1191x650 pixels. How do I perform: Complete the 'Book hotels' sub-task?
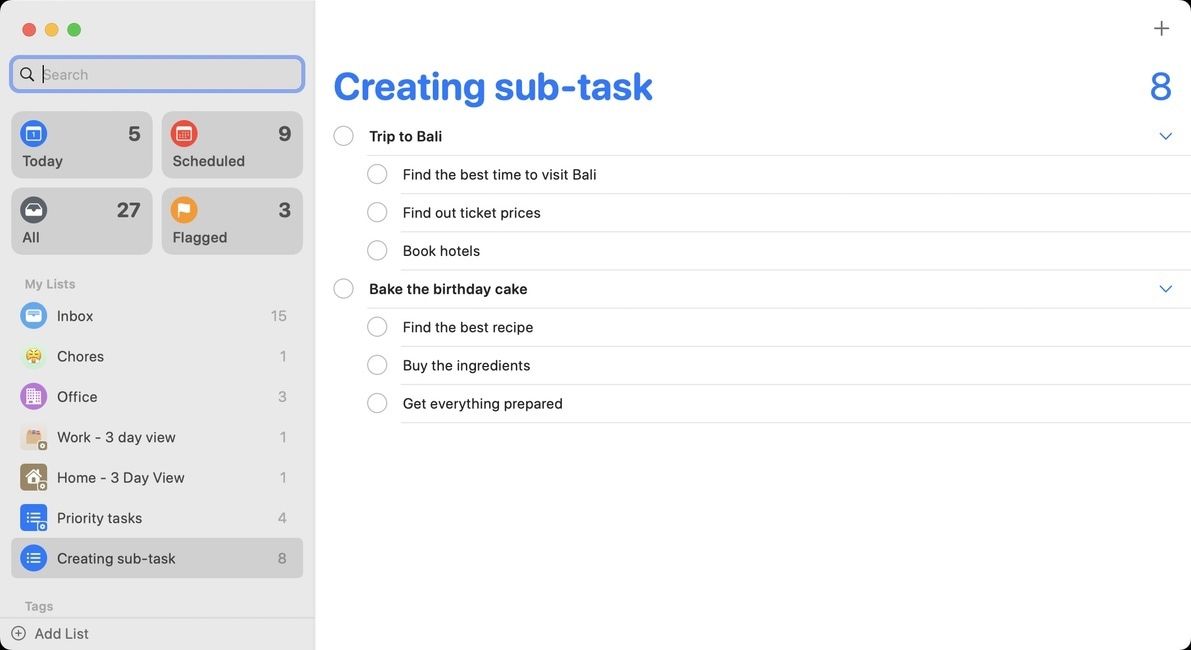[377, 250]
